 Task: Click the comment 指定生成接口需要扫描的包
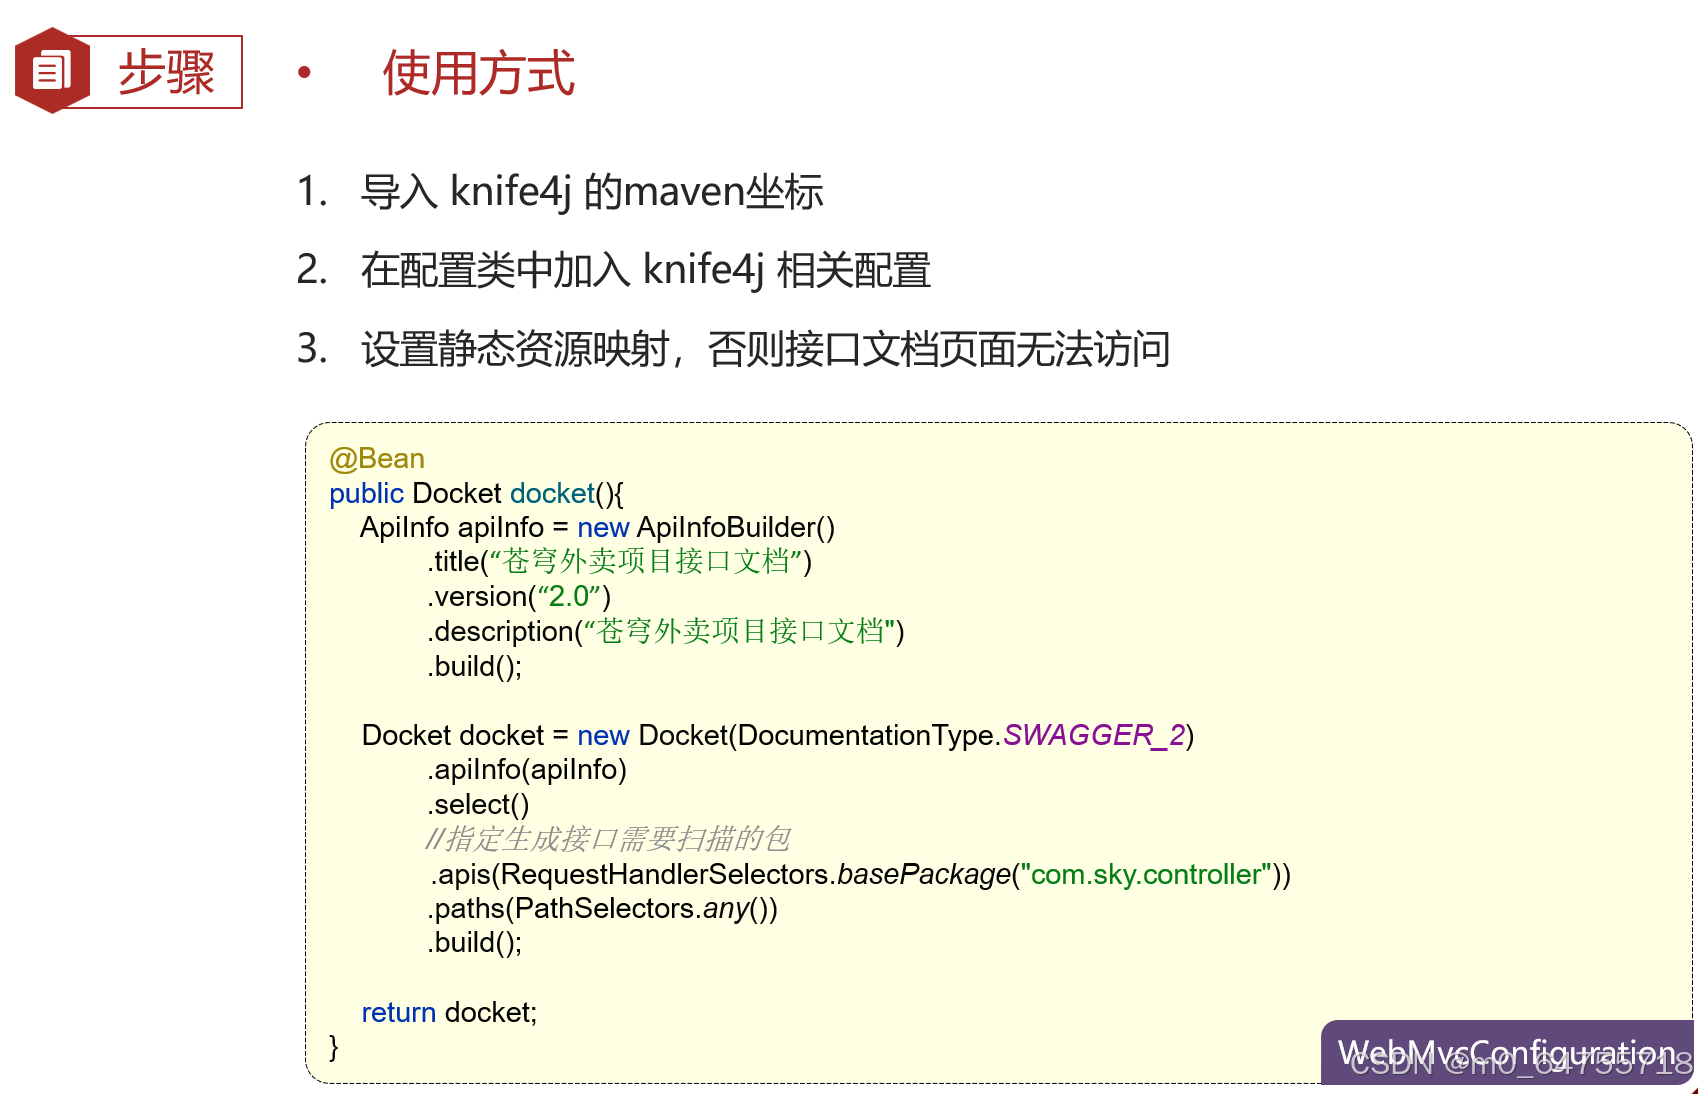pos(608,839)
